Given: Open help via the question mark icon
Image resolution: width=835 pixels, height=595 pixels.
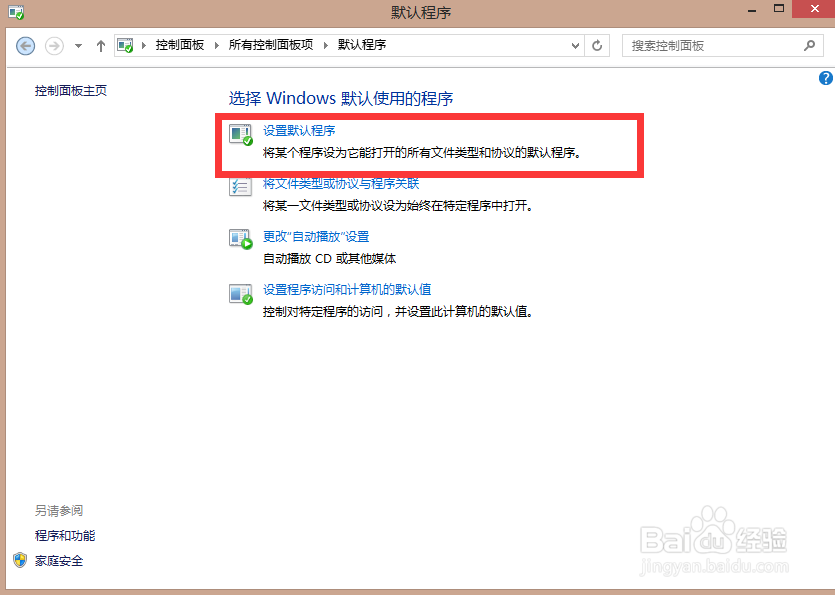Looking at the screenshot, I should [x=825, y=77].
